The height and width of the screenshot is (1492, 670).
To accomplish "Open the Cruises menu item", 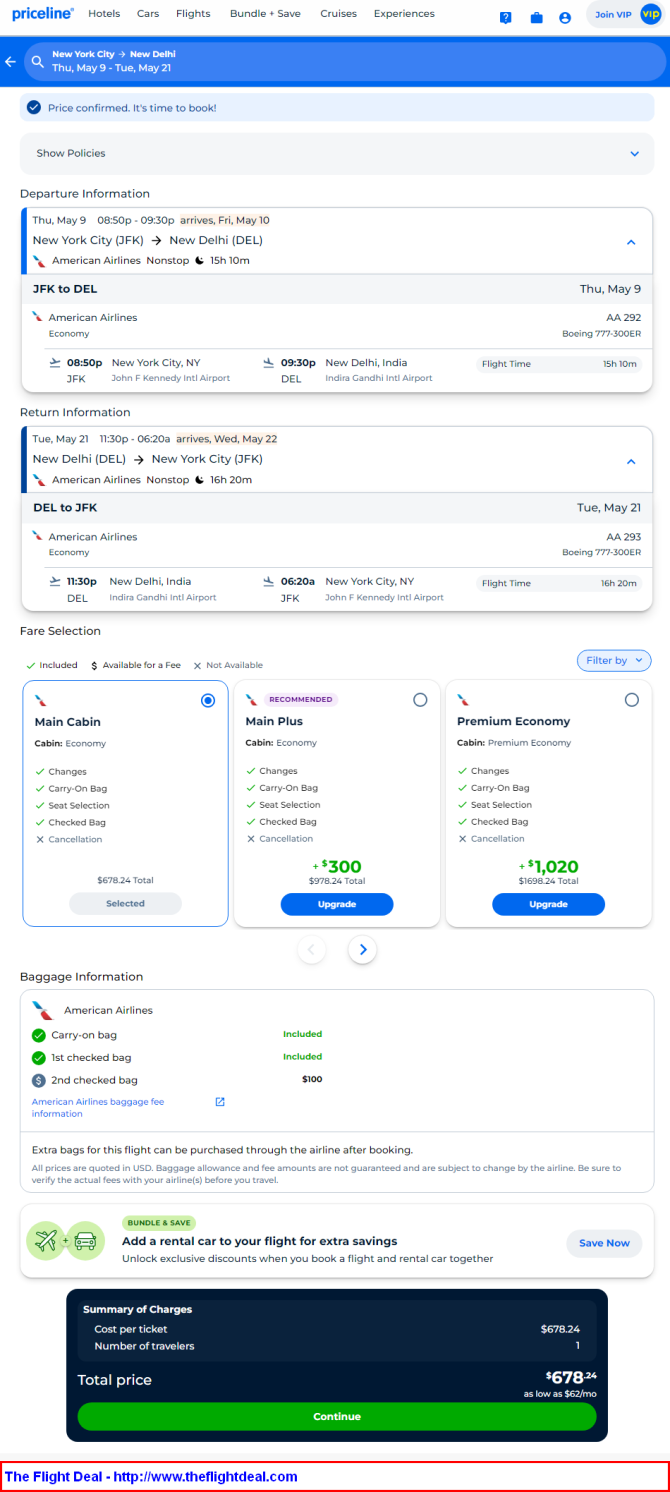I will click(x=338, y=14).
